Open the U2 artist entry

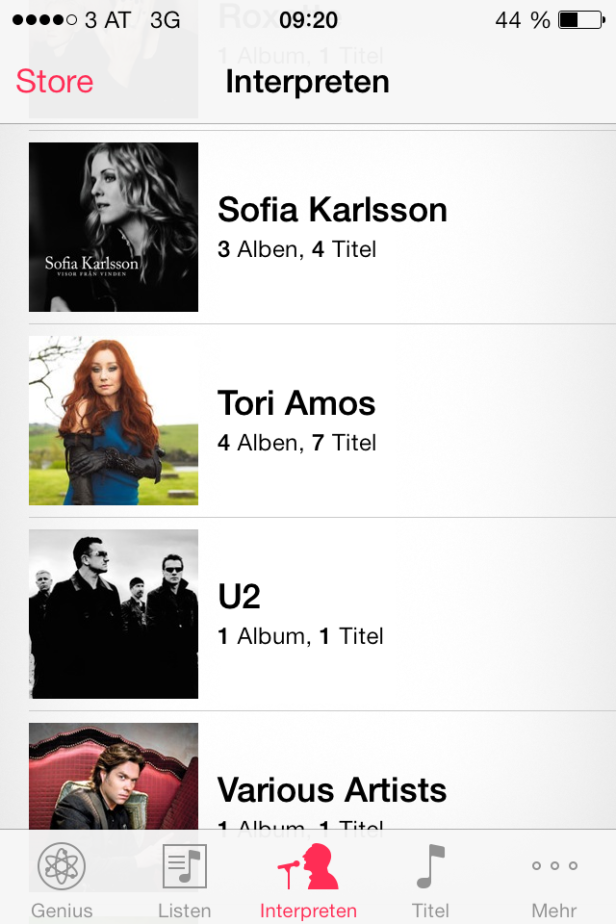pos(322,614)
